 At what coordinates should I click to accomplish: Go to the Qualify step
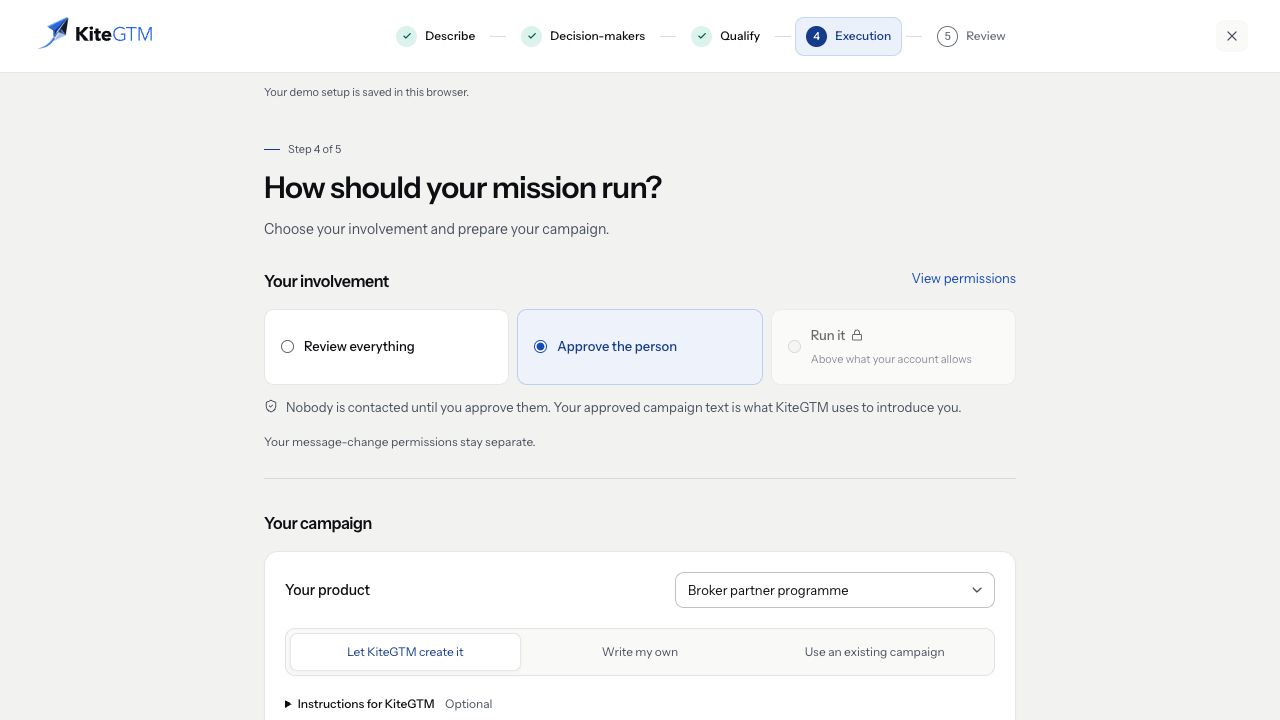click(726, 36)
